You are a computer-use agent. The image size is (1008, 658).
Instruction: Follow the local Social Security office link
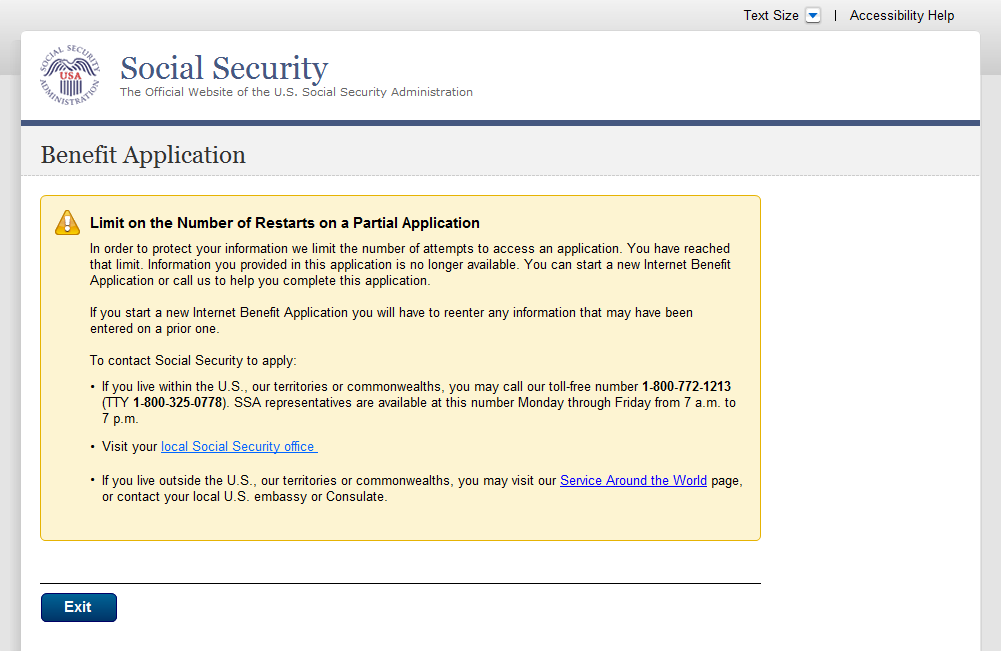(x=238, y=447)
